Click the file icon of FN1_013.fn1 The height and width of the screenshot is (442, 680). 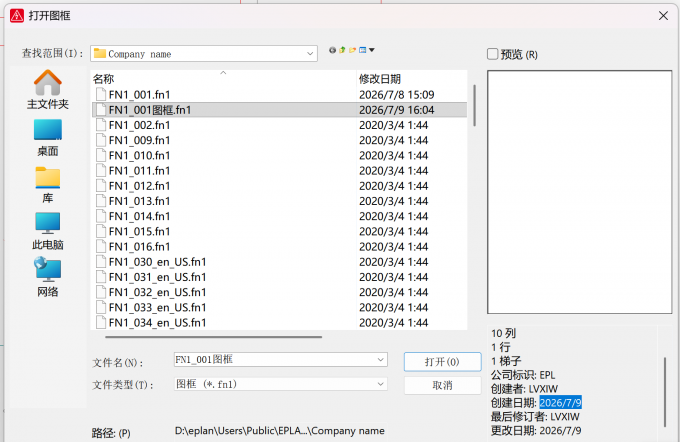pos(101,201)
